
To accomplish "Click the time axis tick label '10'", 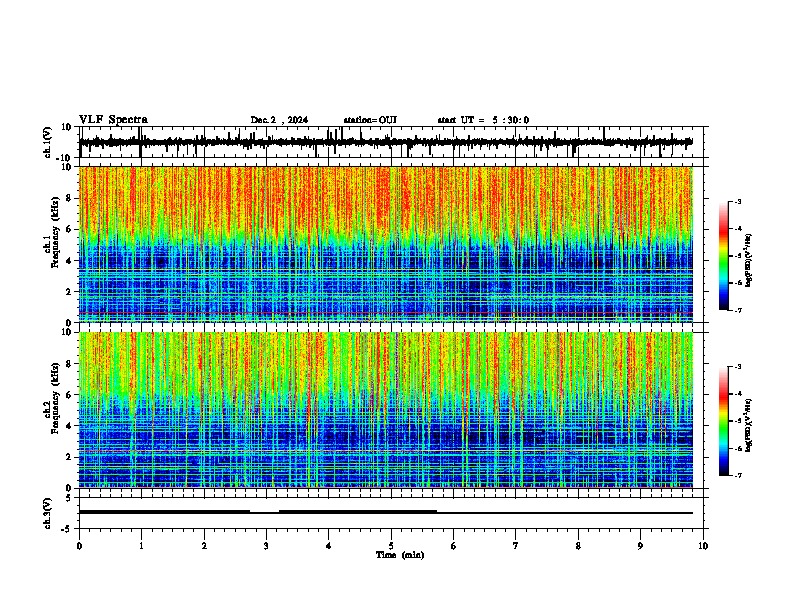I will pyautogui.click(x=703, y=546).
